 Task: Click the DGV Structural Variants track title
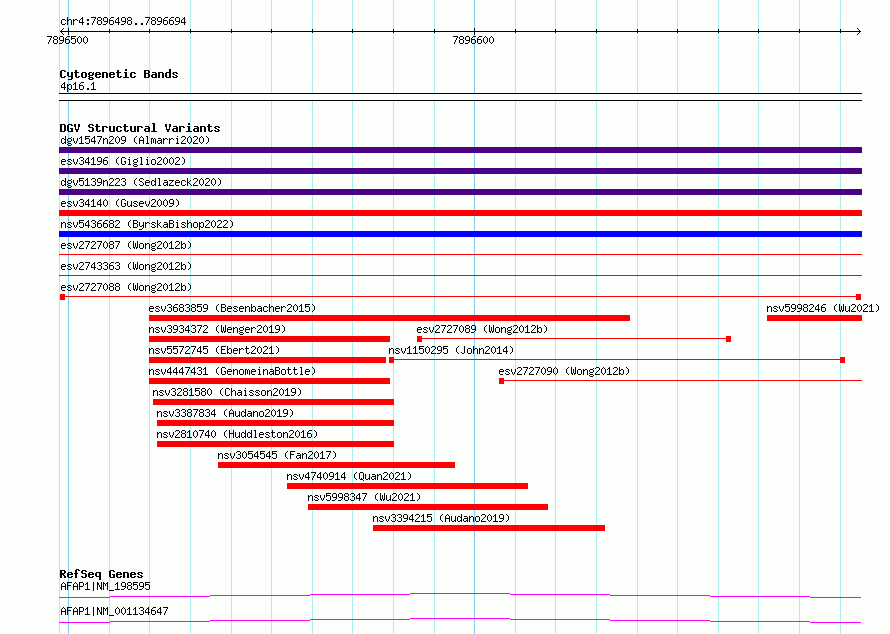point(140,128)
